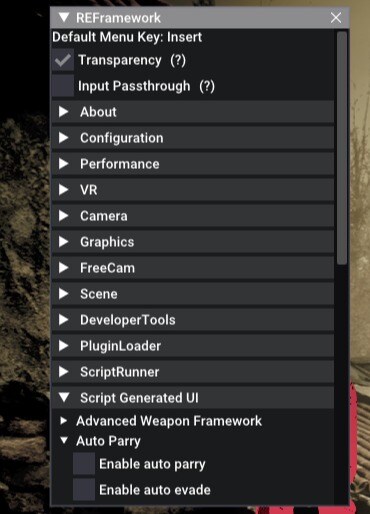
Task: Expand the About section
Action: [193, 112]
